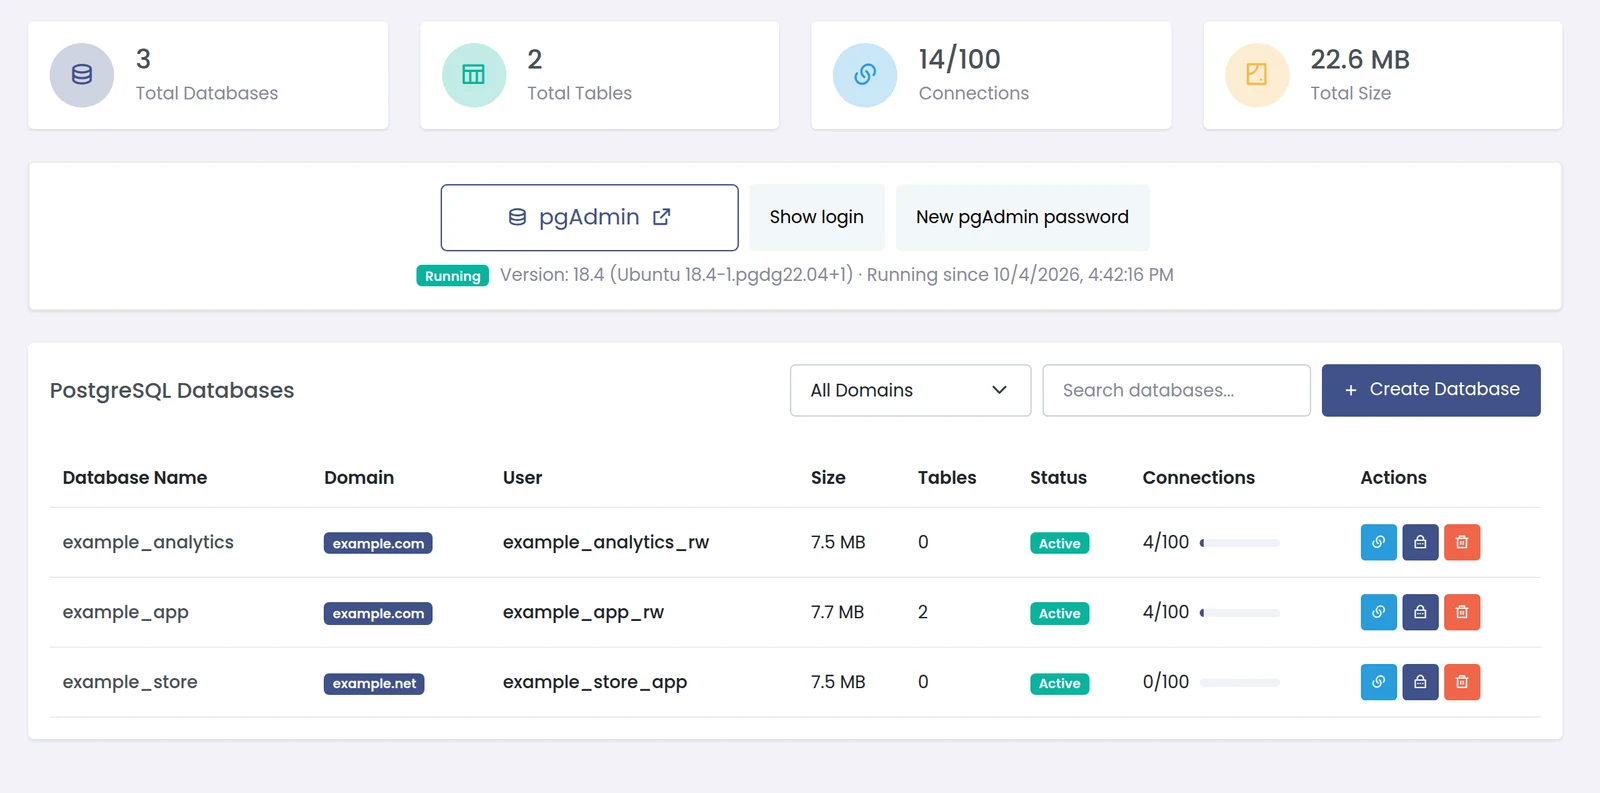
Task: Click the example_store connections progress bar
Action: coord(1240,683)
